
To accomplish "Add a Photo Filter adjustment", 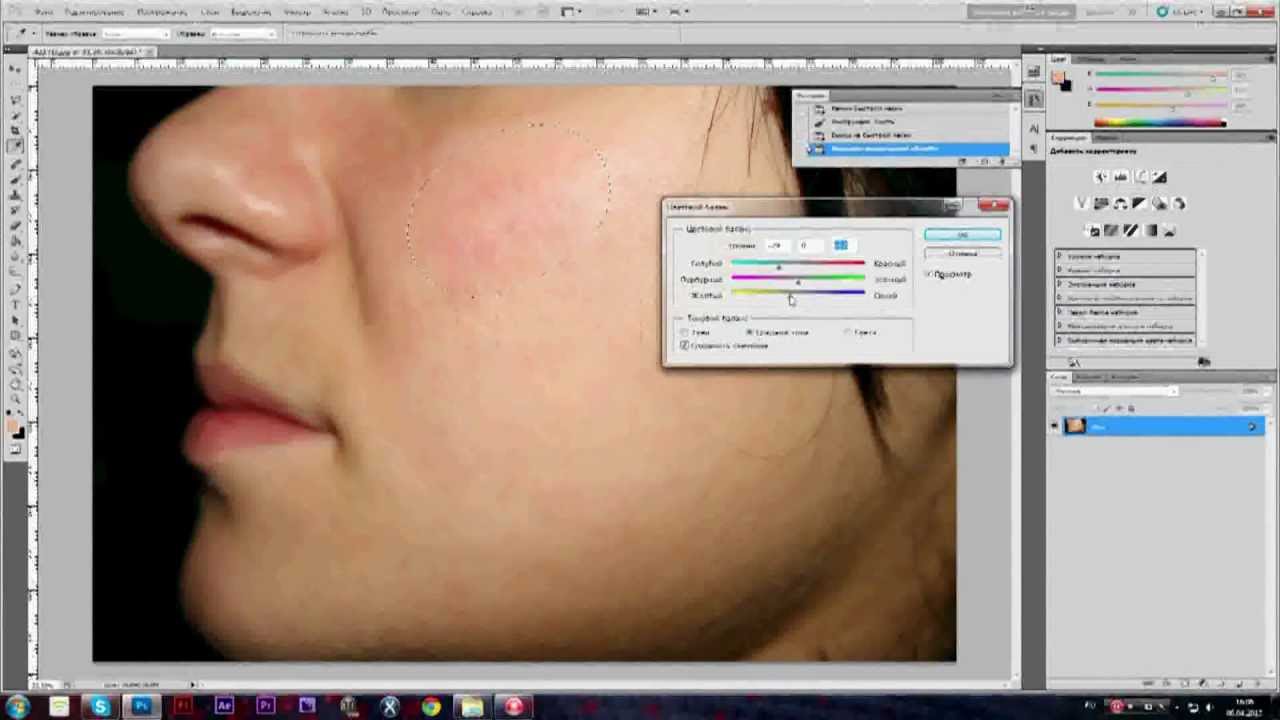I will (1160, 204).
